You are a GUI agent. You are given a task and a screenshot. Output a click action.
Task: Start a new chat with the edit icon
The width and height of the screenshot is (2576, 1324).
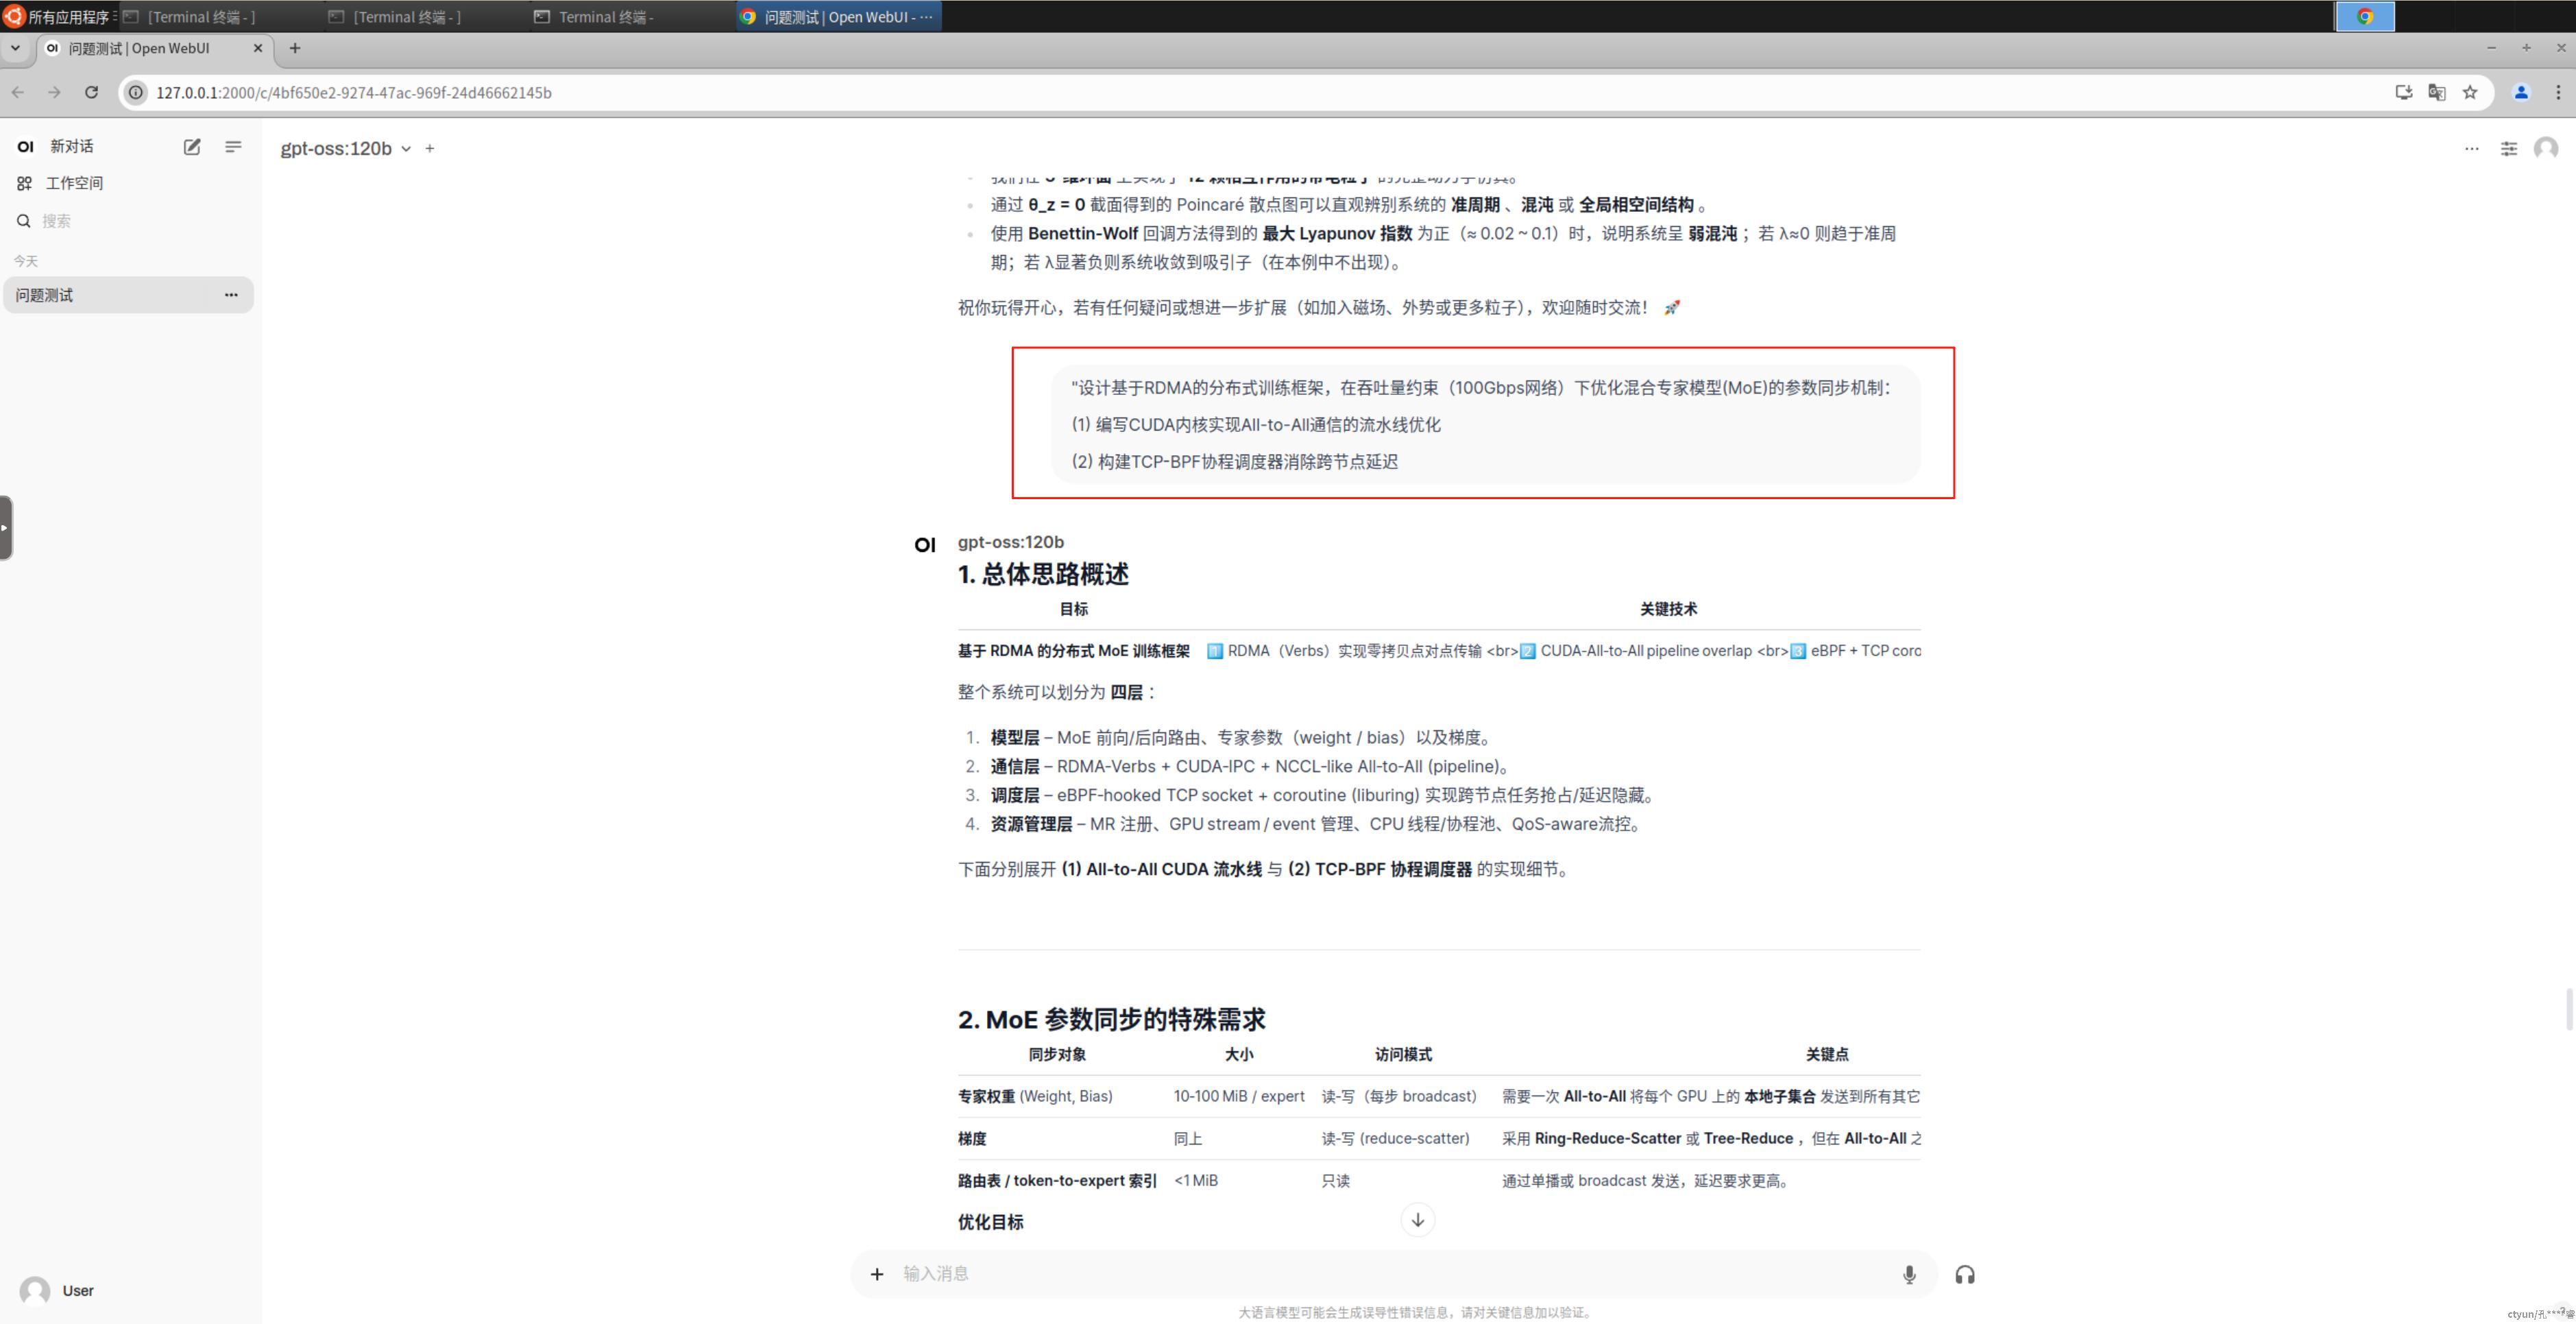pos(192,147)
